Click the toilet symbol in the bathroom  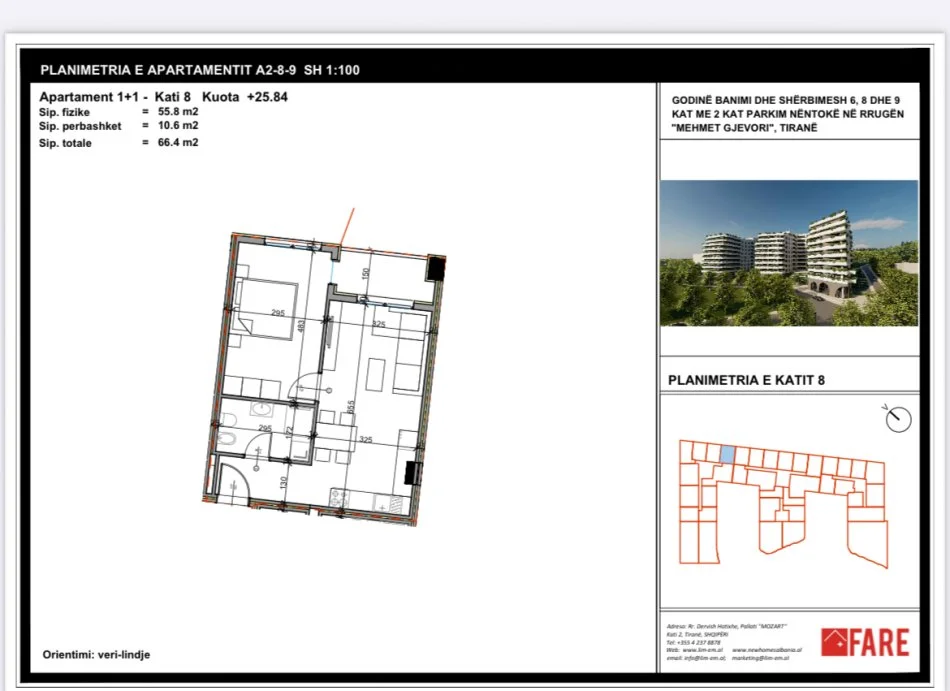click(x=227, y=440)
